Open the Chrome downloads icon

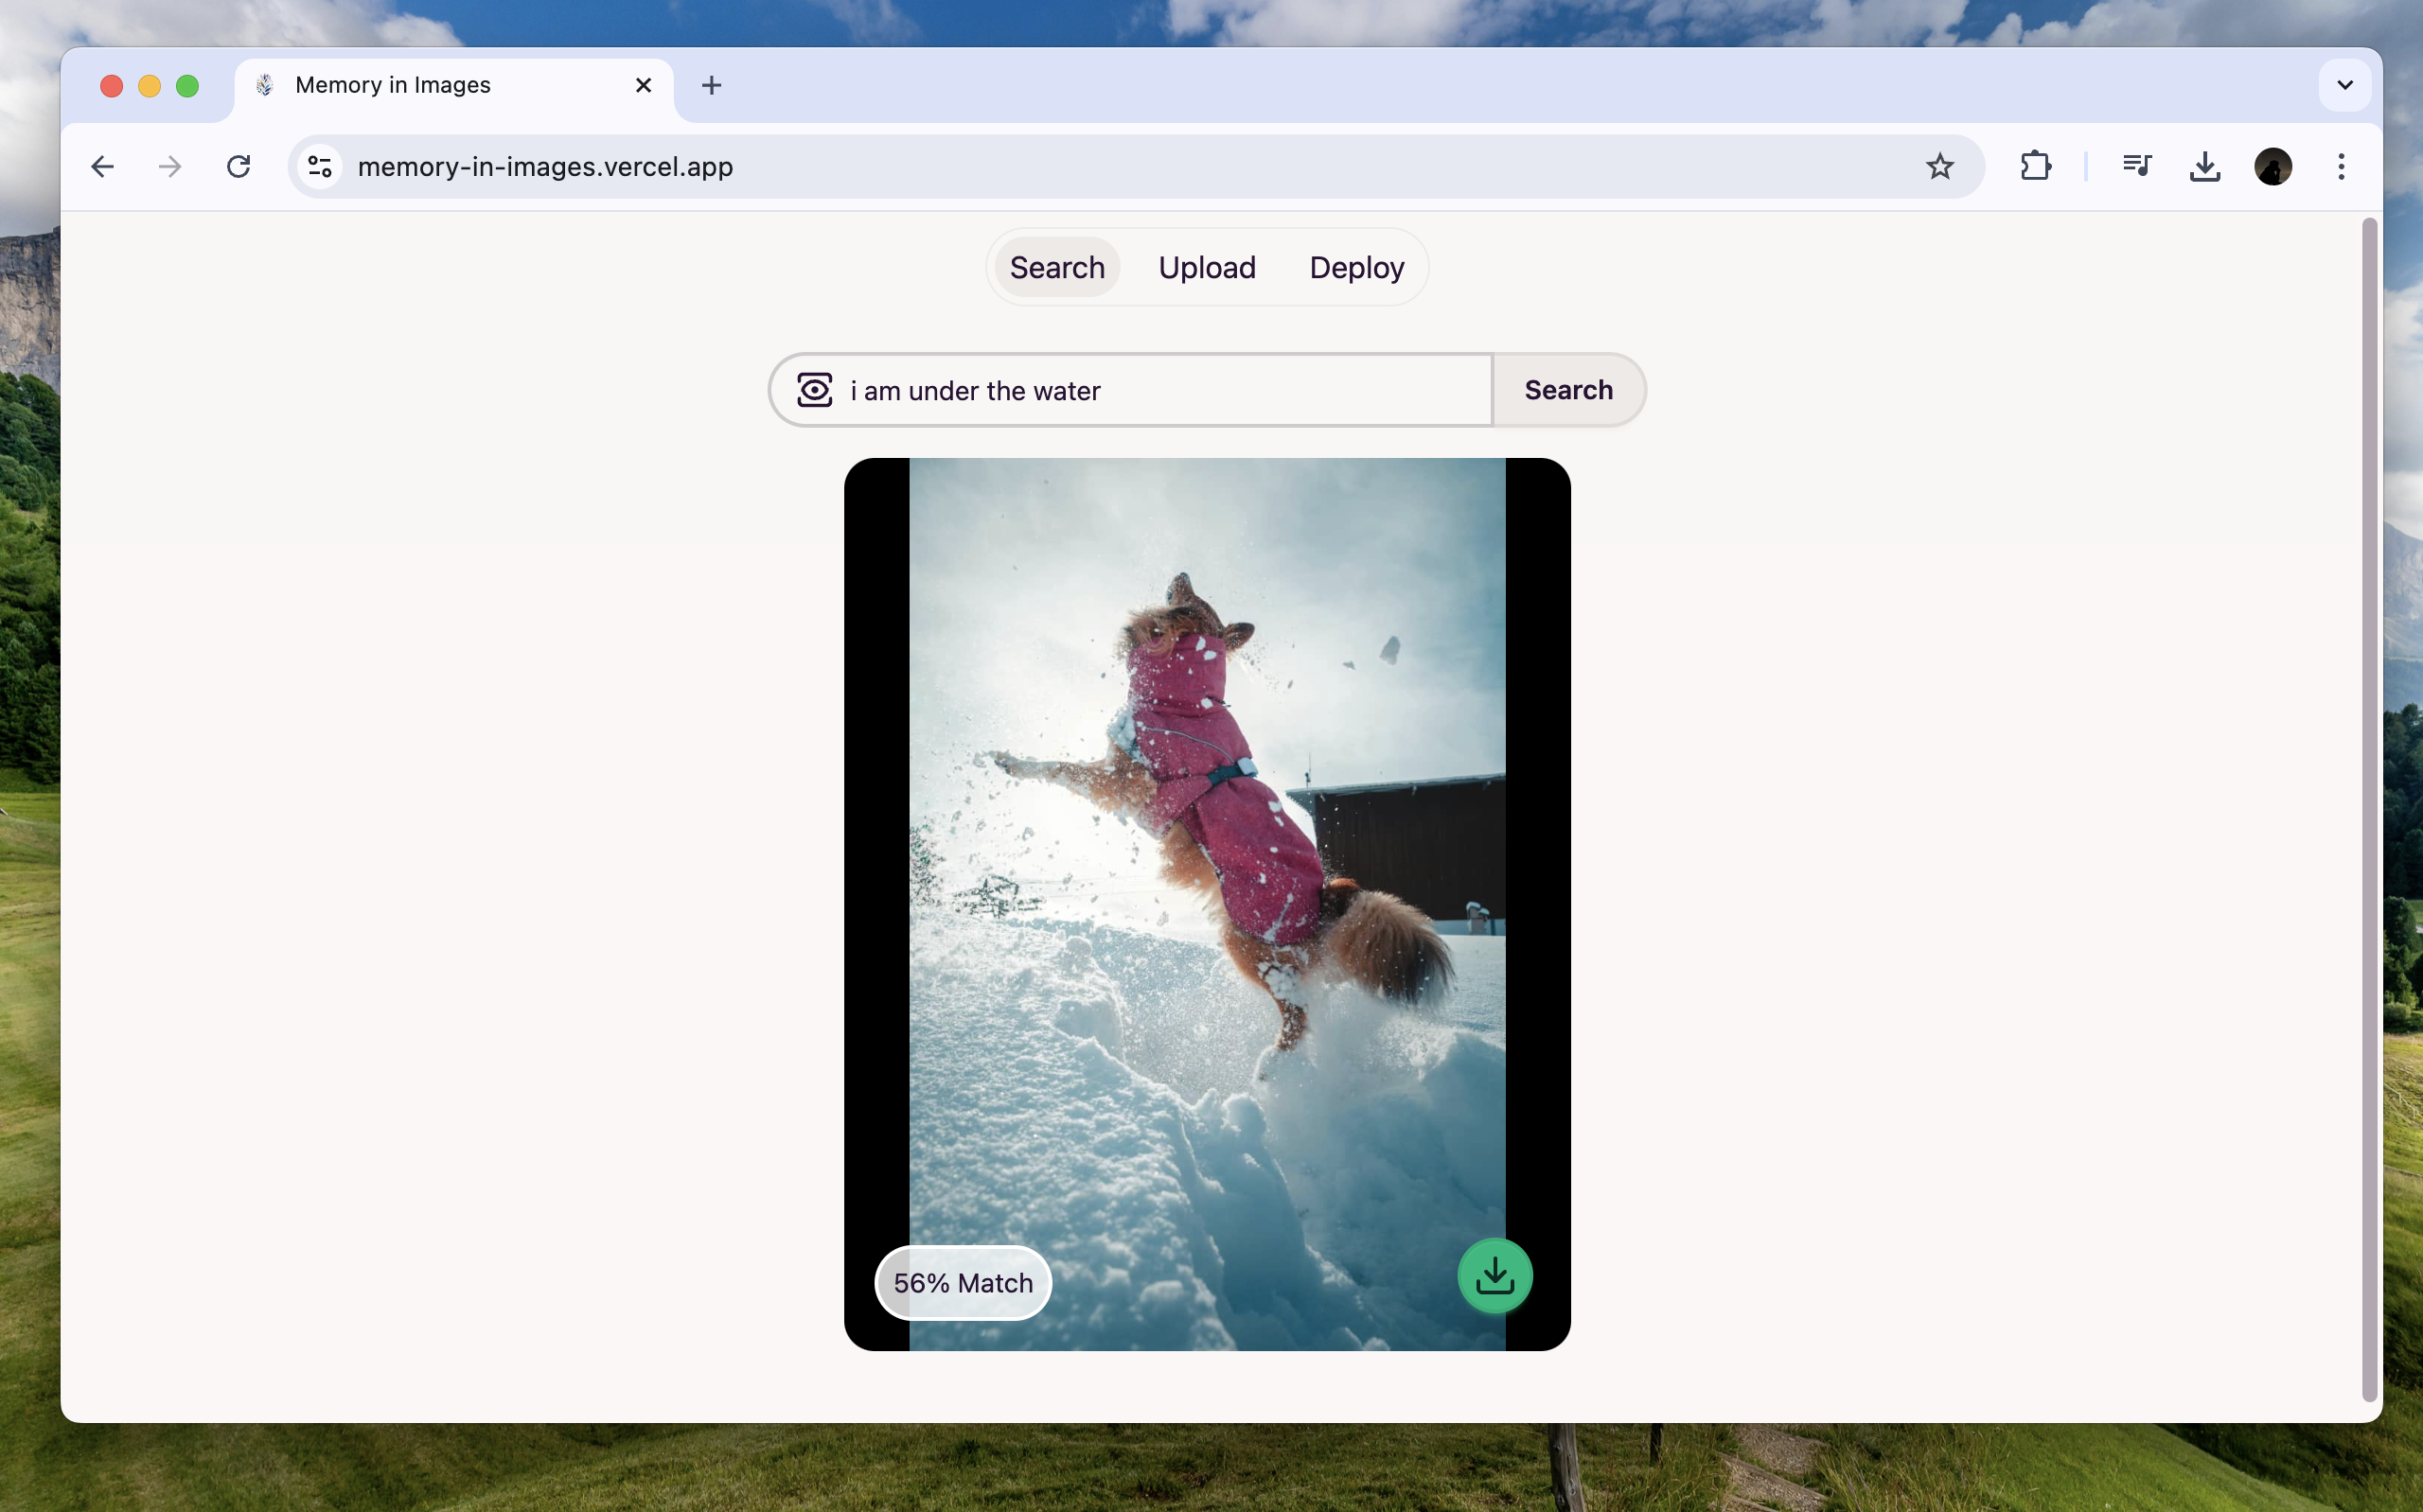coord(2204,166)
